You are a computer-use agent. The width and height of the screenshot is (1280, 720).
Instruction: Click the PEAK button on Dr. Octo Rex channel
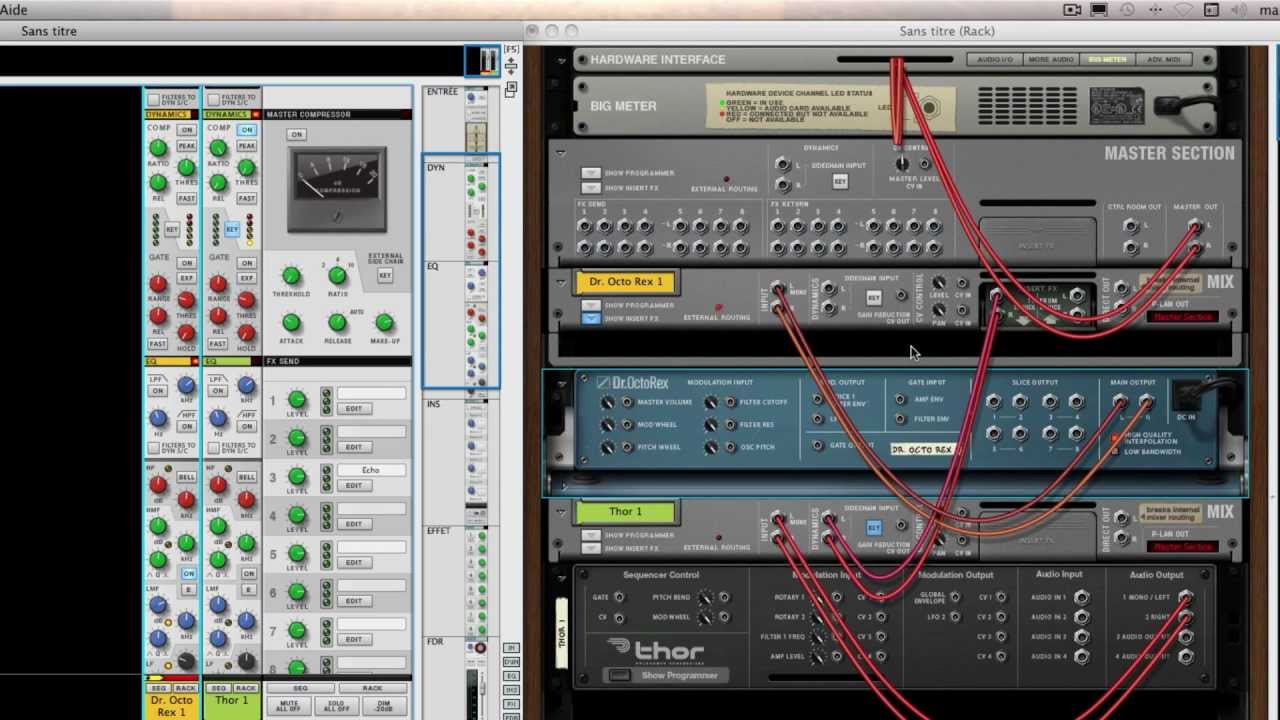(187, 146)
